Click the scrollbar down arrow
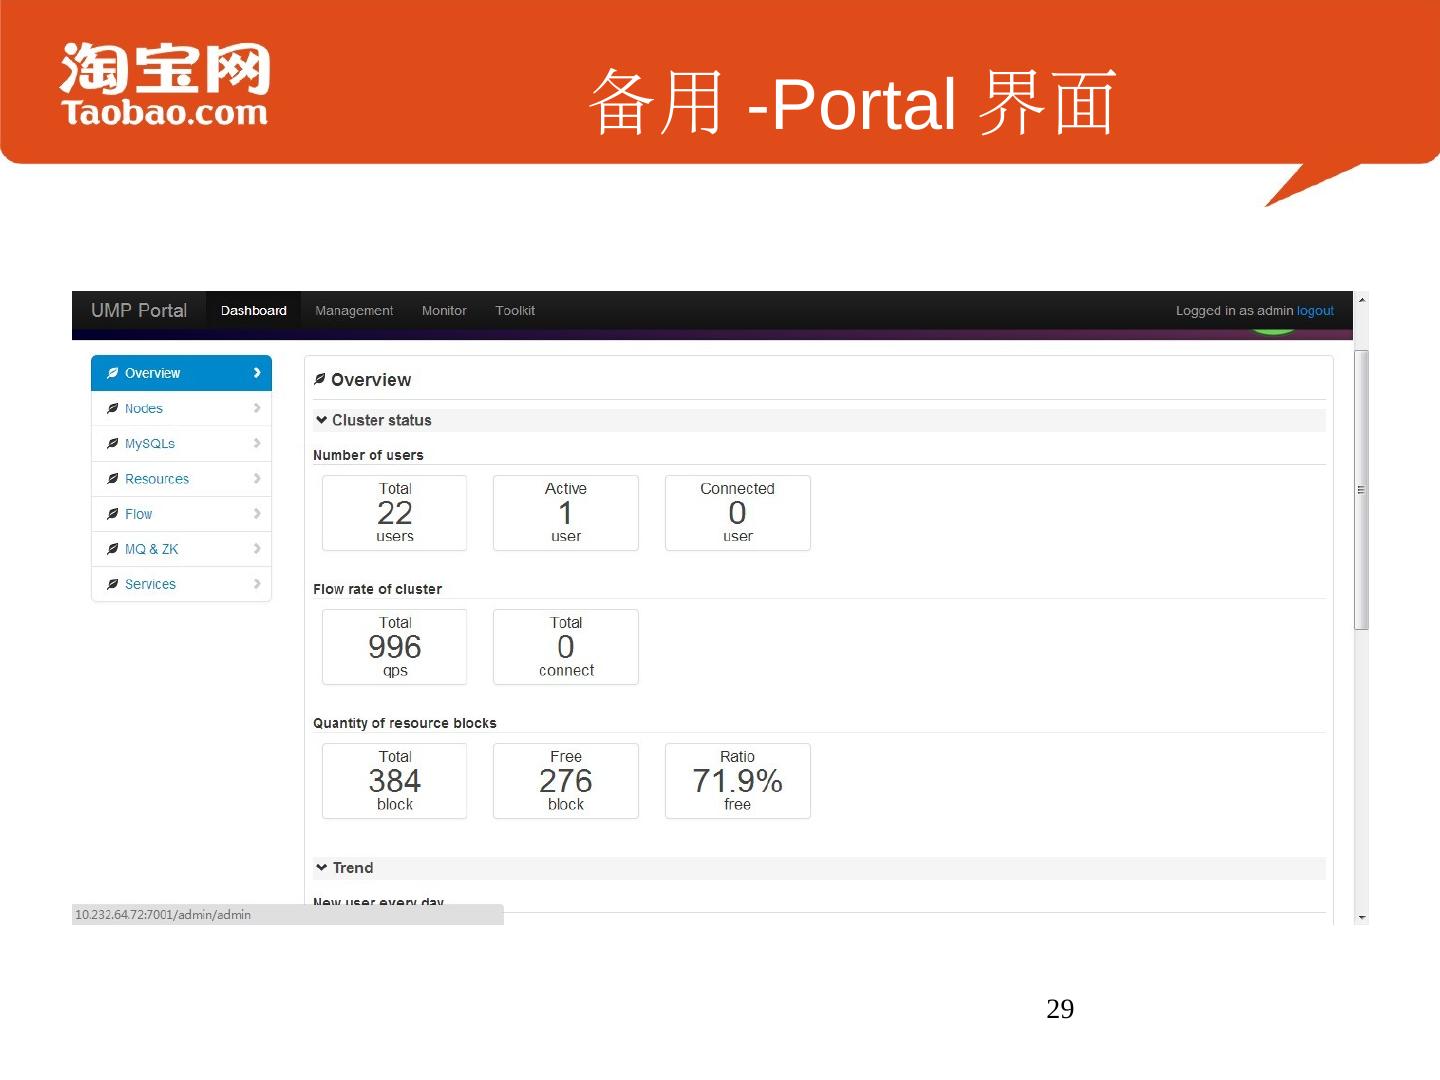The height and width of the screenshot is (1080, 1440). click(x=1361, y=917)
